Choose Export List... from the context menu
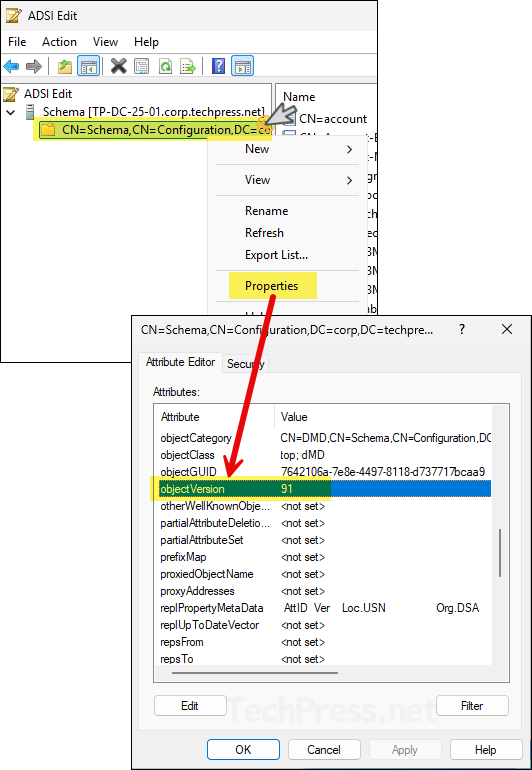This screenshot has width=532, height=770. click(x=277, y=255)
